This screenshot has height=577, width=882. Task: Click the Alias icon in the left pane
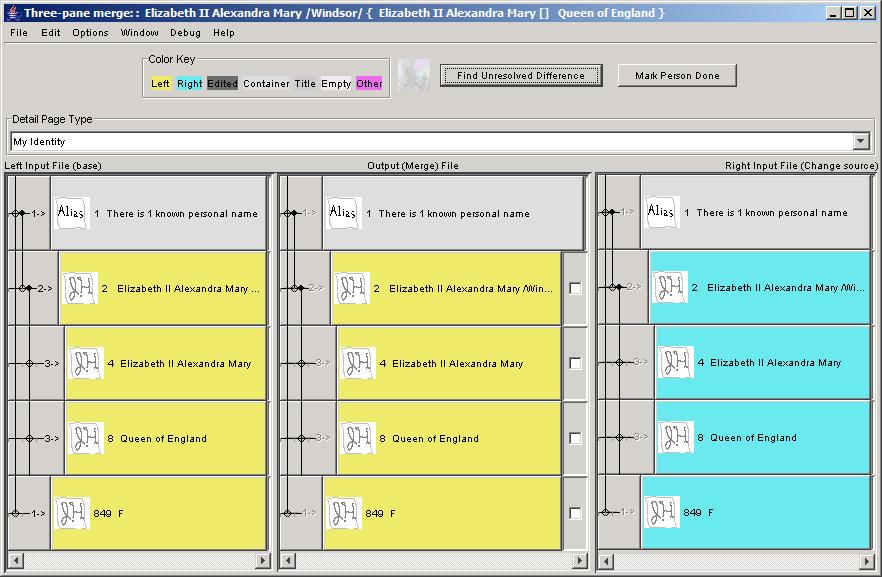pyautogui.click(x=72, y=213)
